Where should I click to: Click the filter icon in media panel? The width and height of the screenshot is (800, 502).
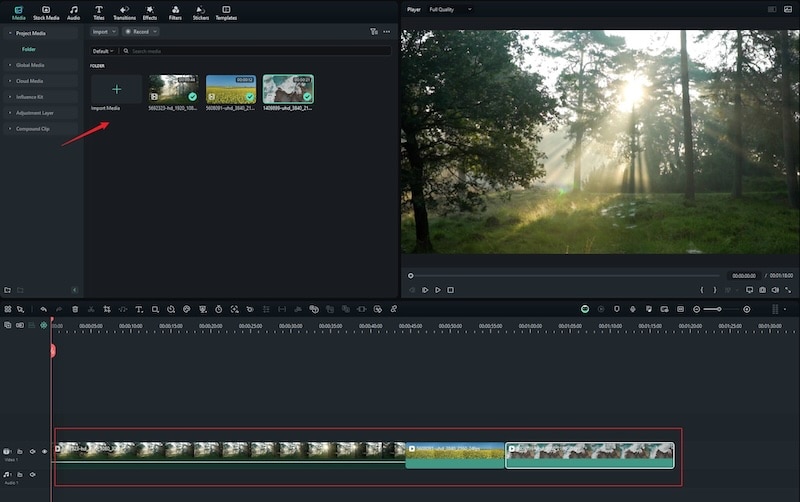(x=374, y=32)
